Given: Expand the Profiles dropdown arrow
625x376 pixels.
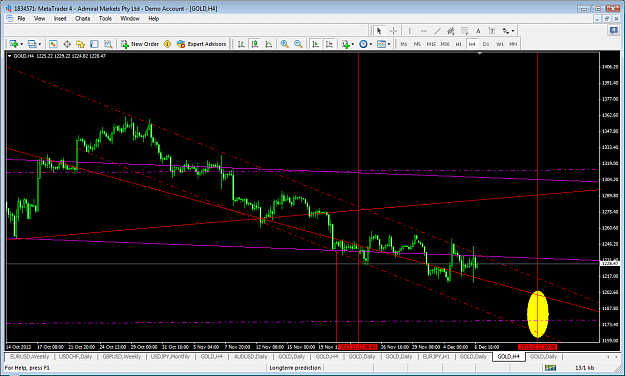Looking at the screenshot, I should 39,44.
